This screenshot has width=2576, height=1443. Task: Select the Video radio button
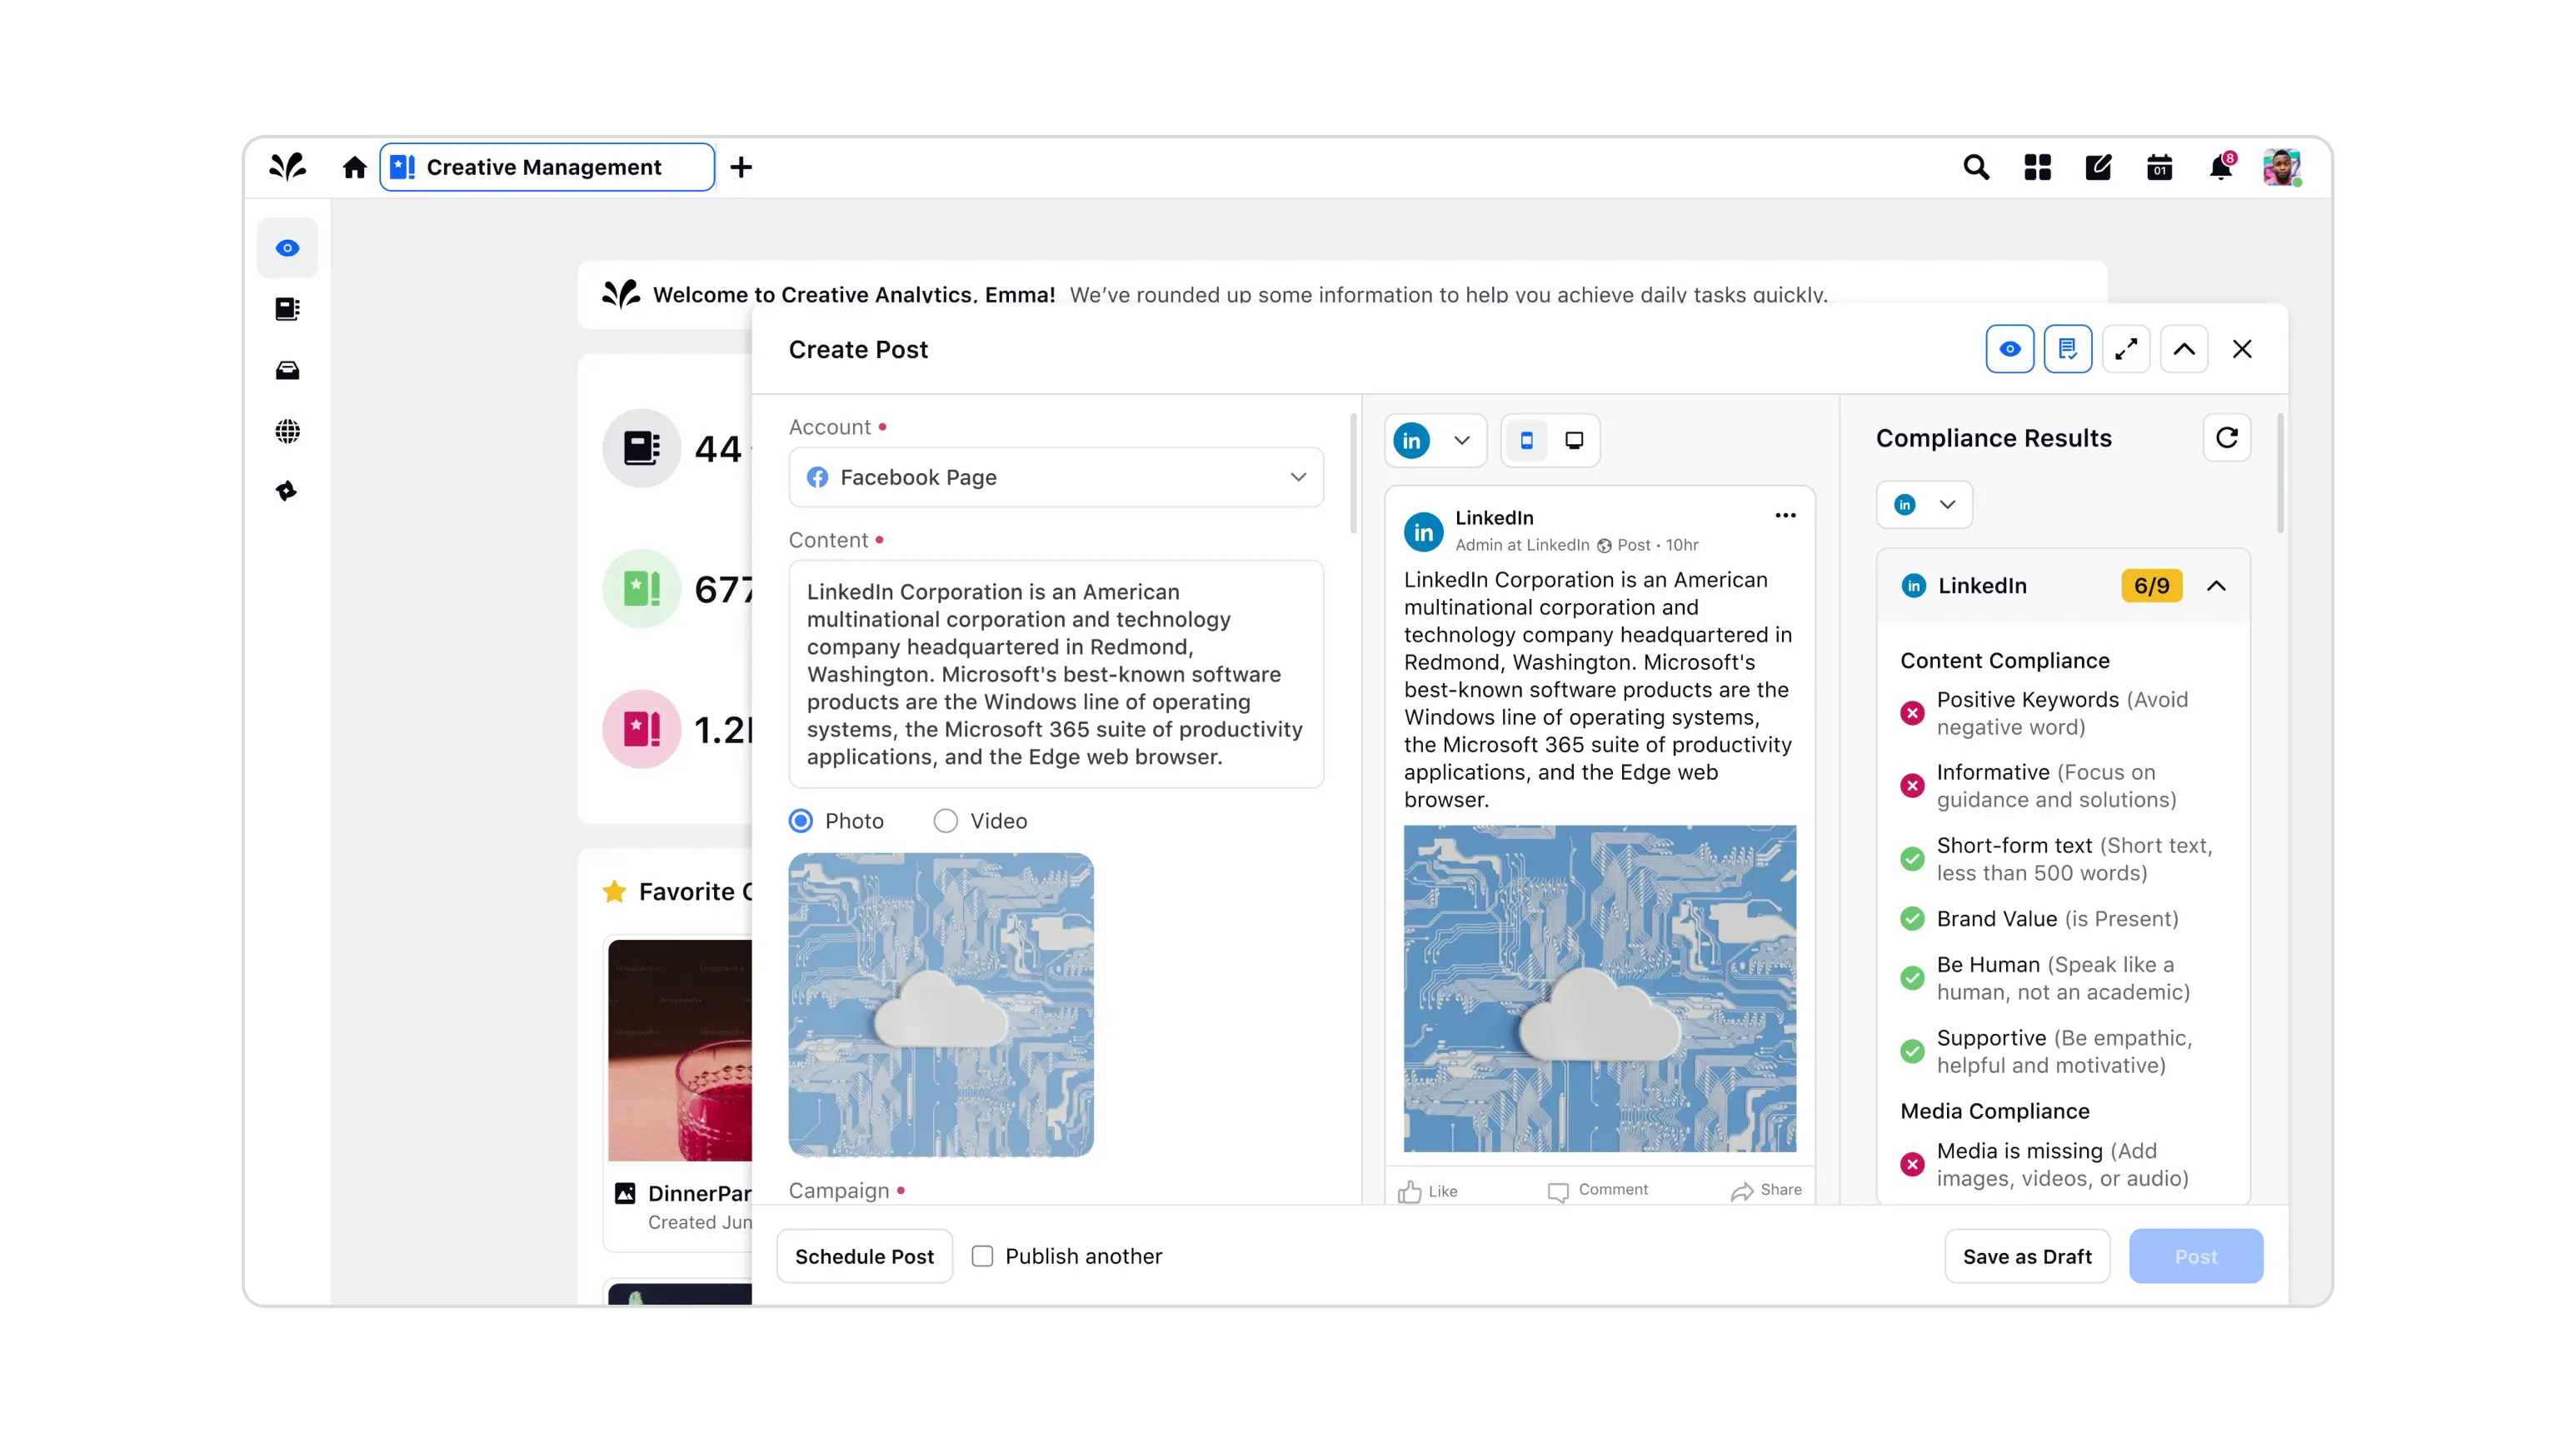coord(945,821)
